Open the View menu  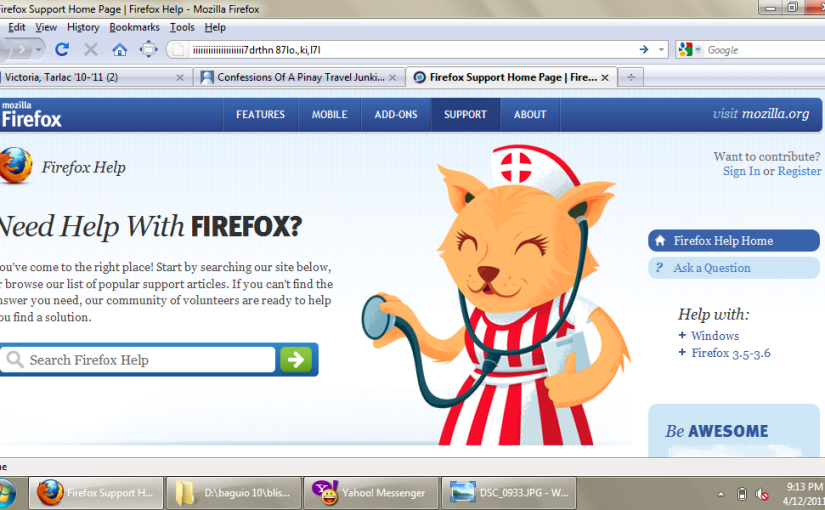[46, 27]
